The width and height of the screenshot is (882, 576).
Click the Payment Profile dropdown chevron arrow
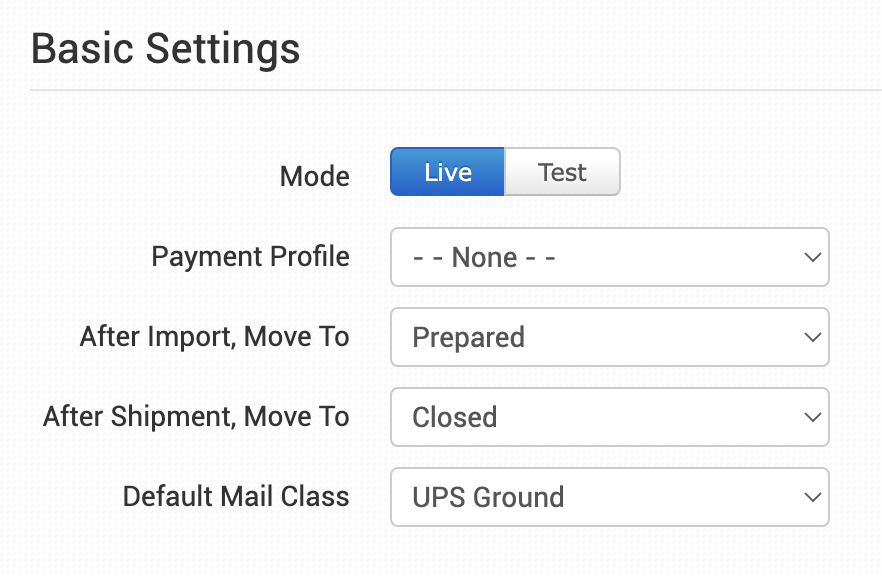click(x=812, y=257)
